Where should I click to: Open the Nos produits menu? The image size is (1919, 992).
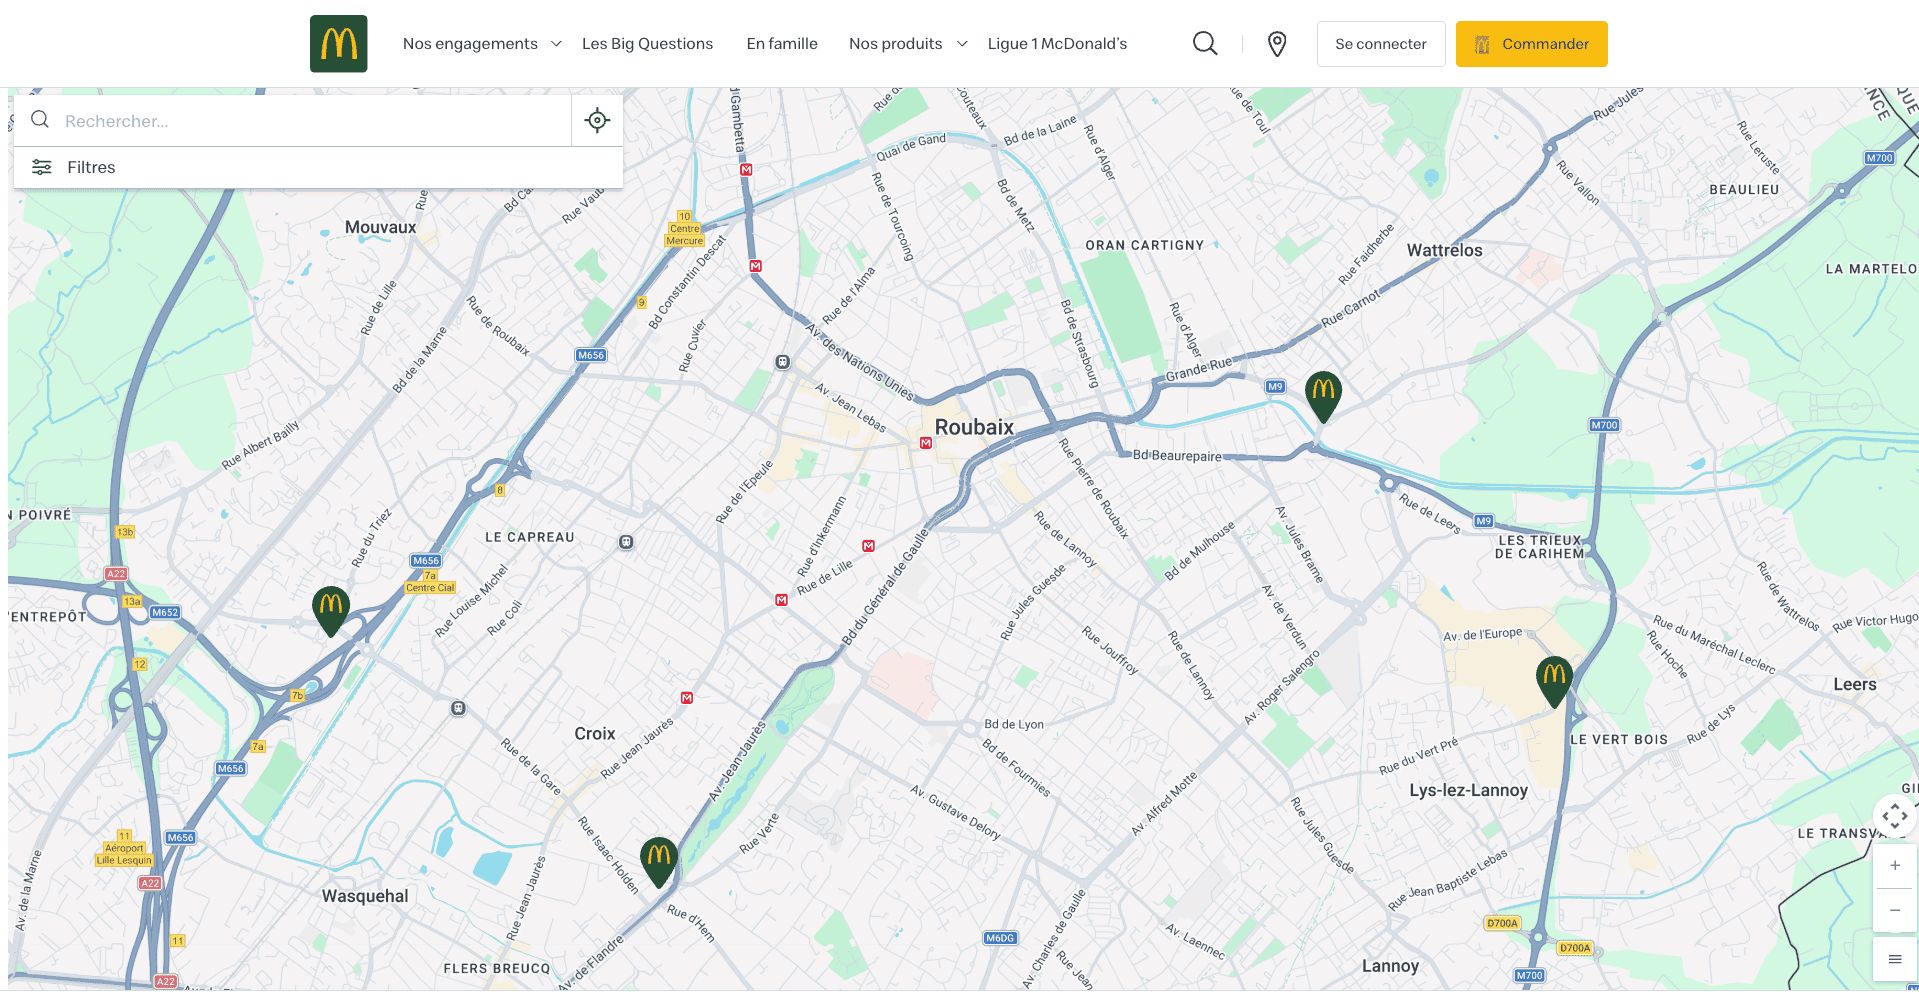[x=895, y=44]
